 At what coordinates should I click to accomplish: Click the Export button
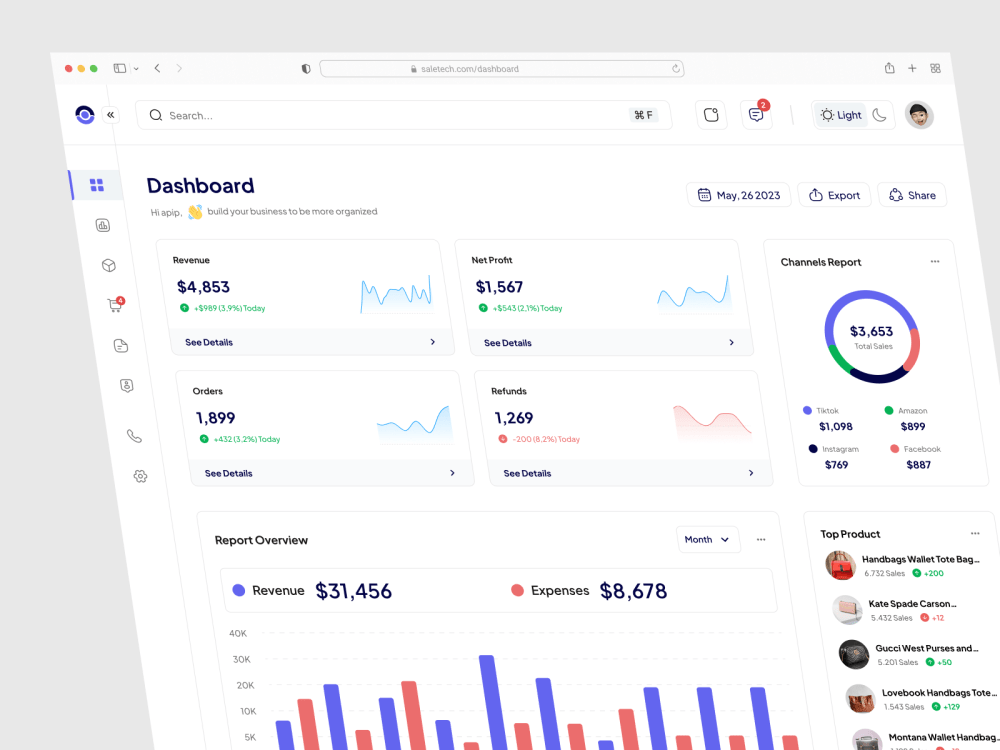click(x=834, y=195)
